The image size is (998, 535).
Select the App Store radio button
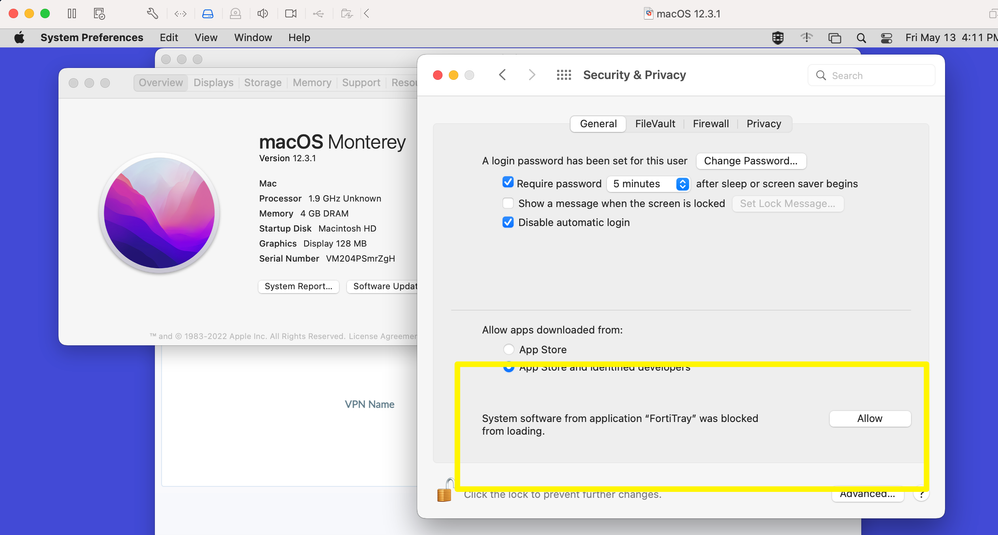[509, 349]
